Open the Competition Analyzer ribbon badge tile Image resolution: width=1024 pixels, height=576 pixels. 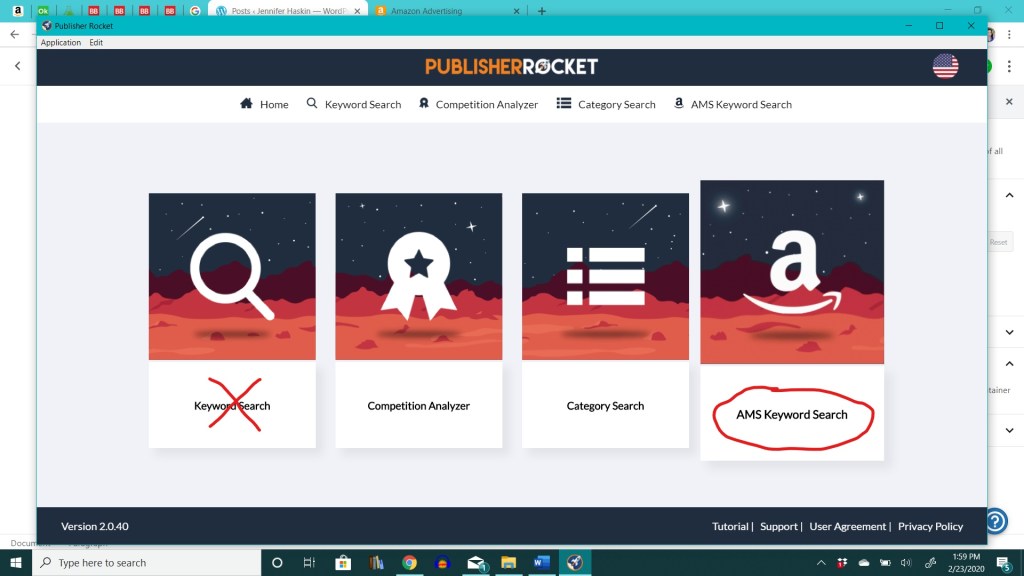click(x=418, y=276)
